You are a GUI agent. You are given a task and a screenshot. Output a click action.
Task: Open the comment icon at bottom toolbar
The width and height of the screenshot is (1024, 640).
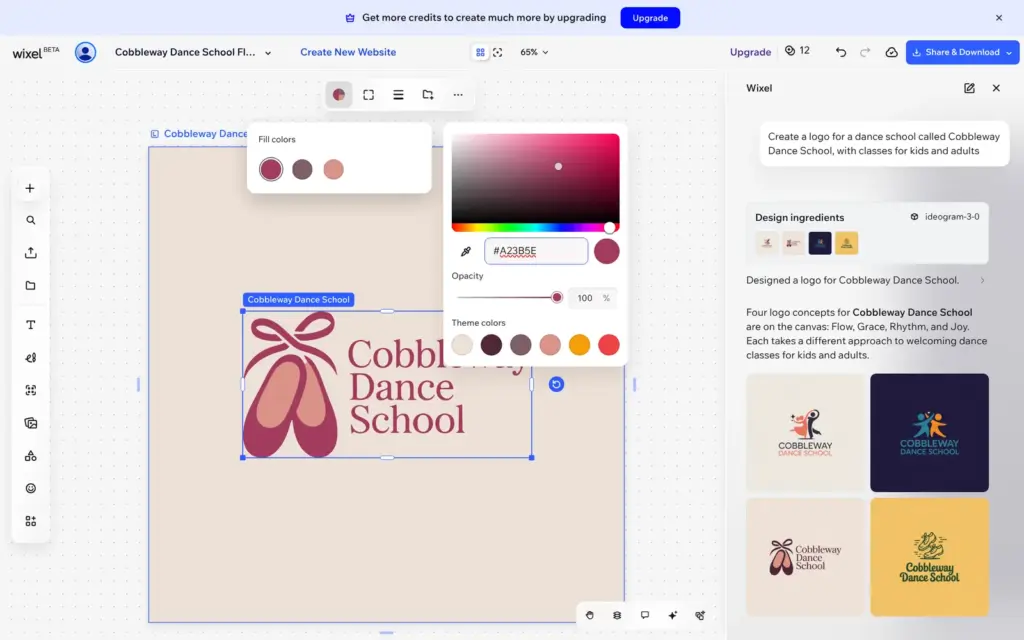[x=645, y=615]
